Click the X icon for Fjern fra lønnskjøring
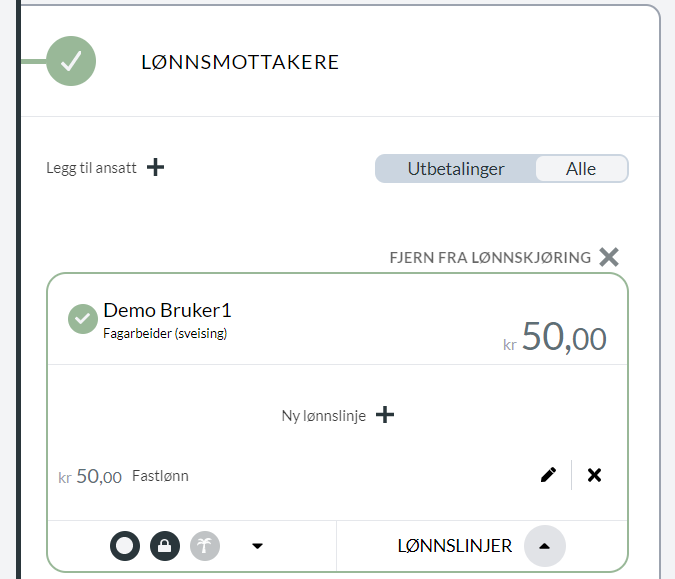 click(609, 257)
